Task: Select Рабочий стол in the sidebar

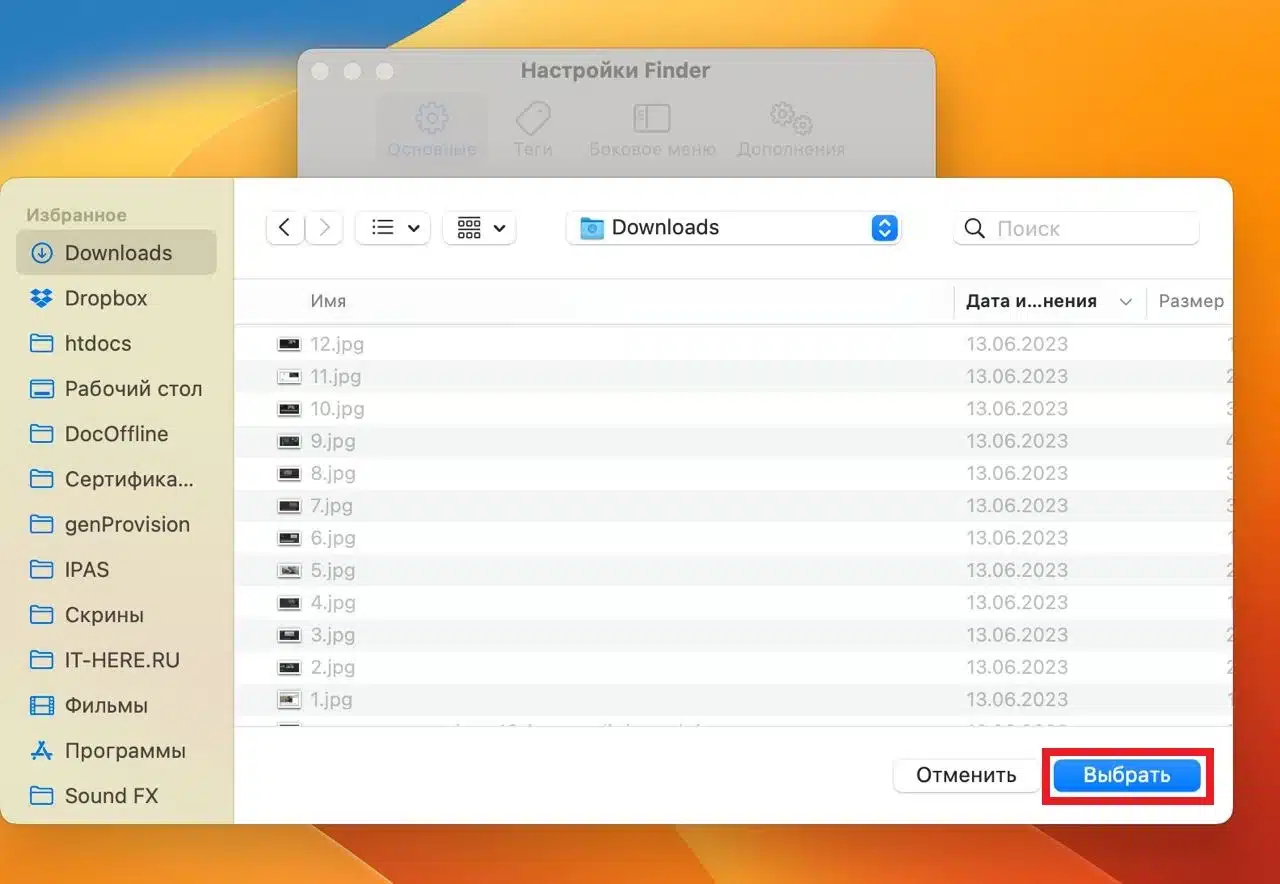Action: [133, 389]
